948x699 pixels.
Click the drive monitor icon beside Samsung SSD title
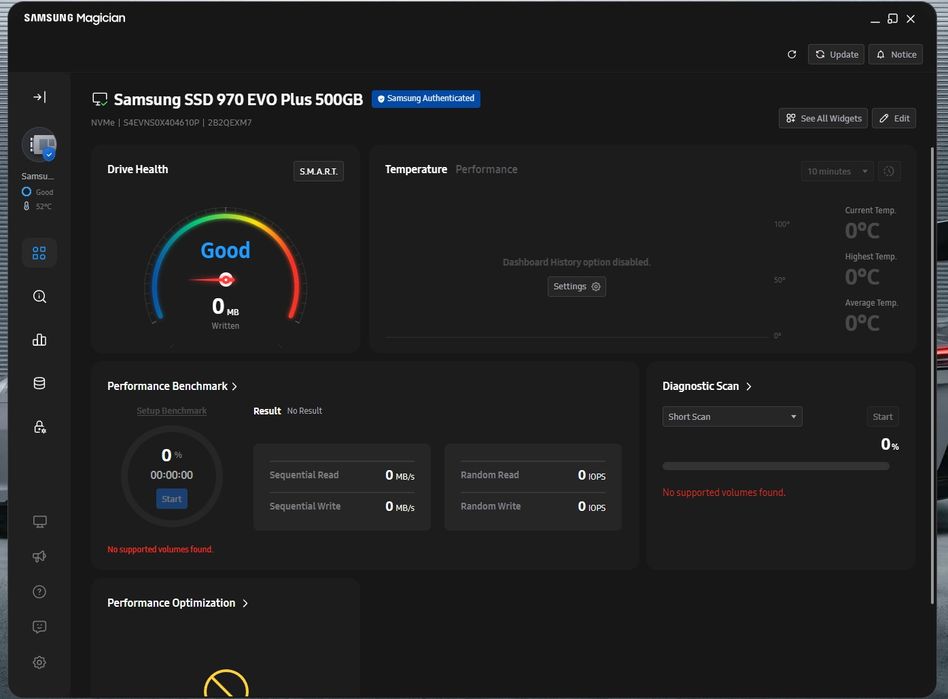tap(100, 99)
